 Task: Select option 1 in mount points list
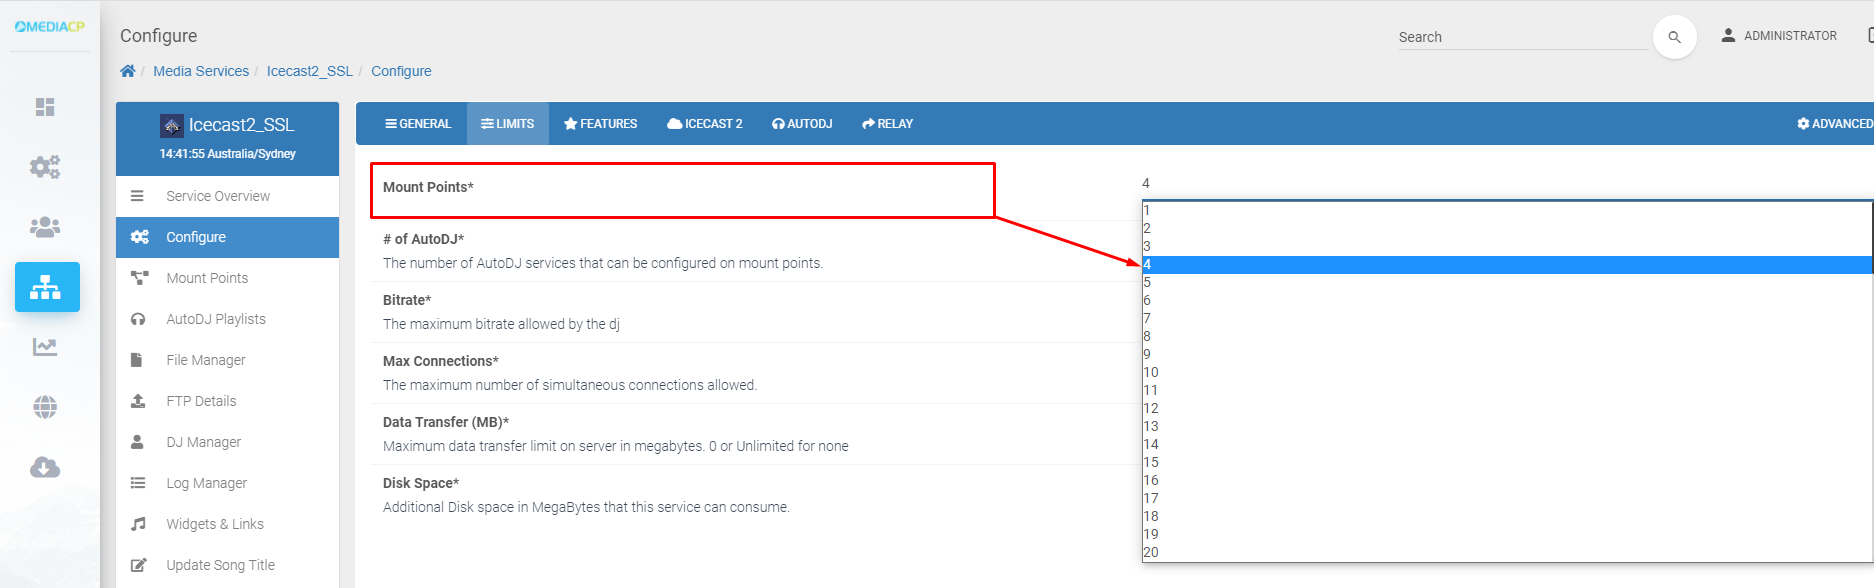pyautogui.click(x=1507, y=210)
